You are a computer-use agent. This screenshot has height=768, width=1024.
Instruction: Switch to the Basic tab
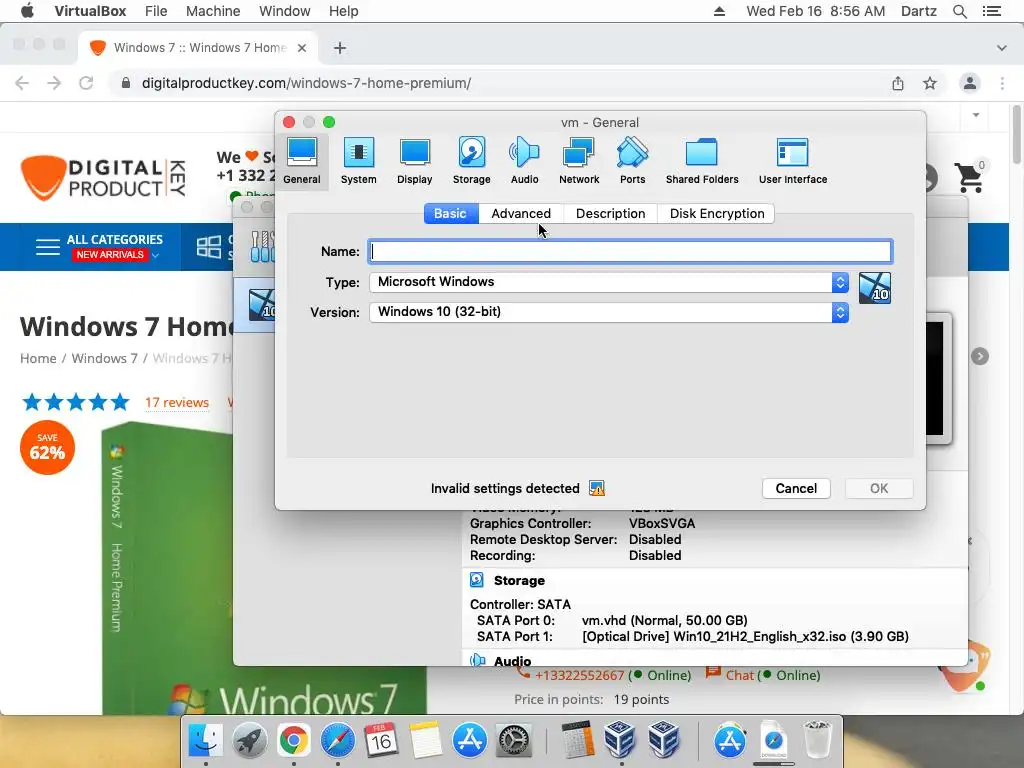tap(451, 214)
